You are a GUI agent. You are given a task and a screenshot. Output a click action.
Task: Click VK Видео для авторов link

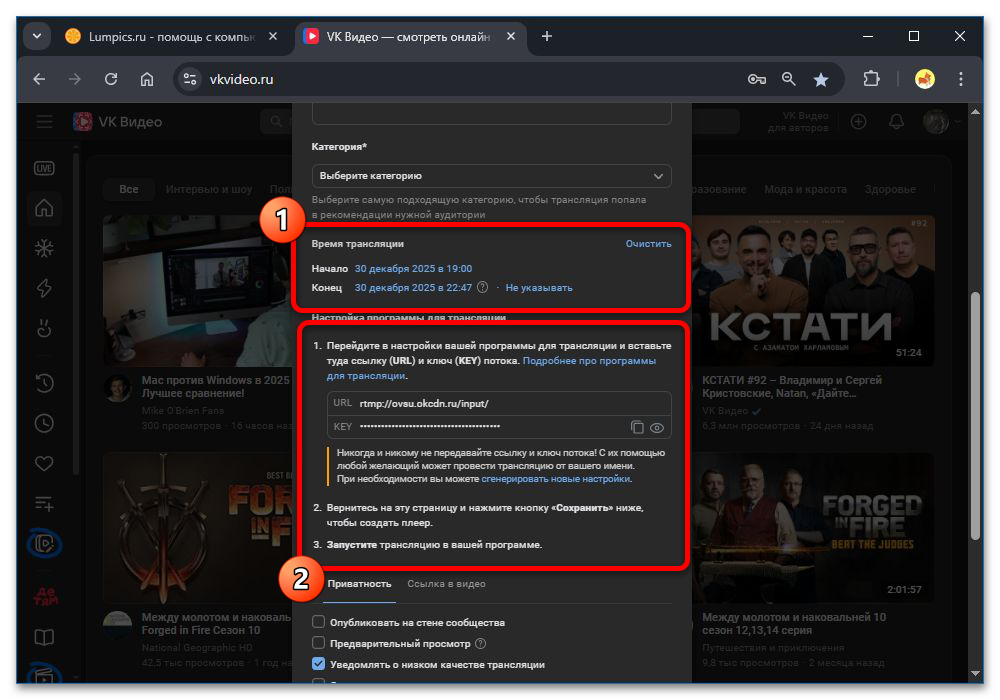tap(798, 122)
